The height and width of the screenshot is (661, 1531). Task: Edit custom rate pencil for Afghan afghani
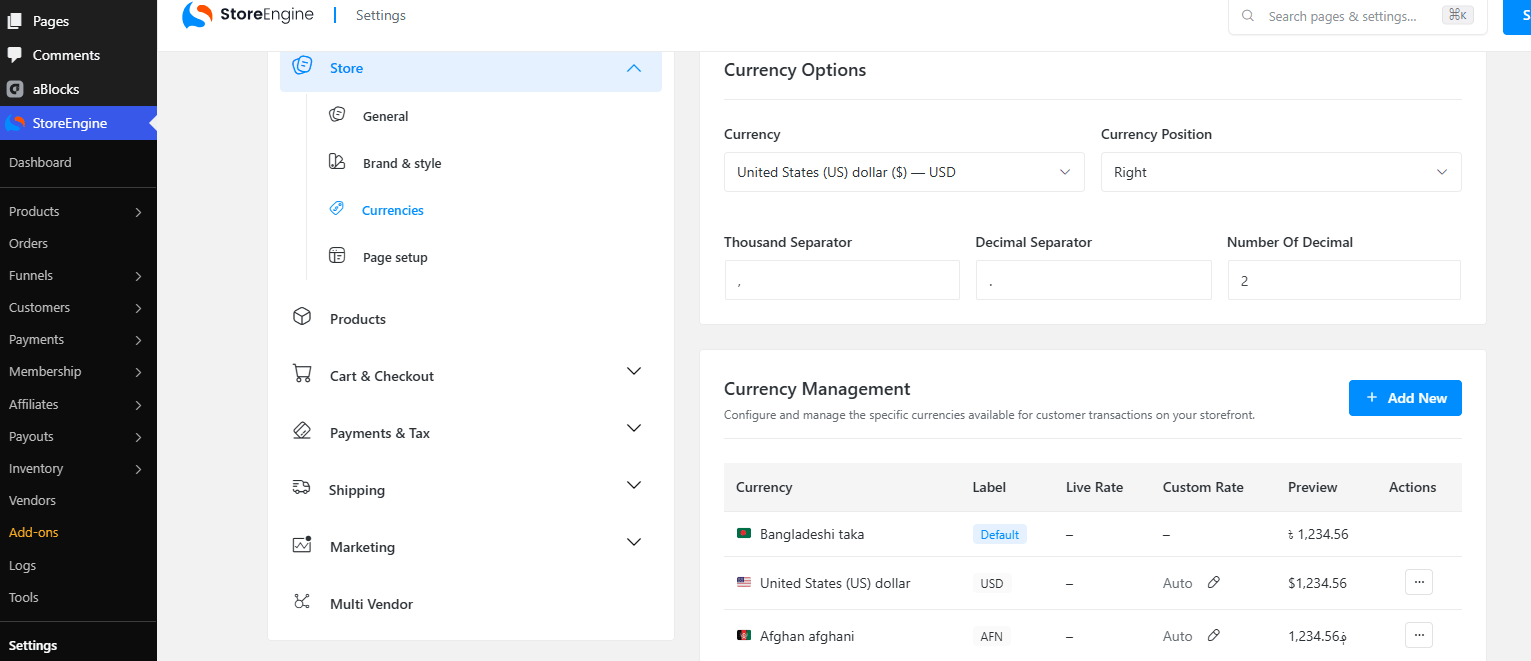point(1214,635)
